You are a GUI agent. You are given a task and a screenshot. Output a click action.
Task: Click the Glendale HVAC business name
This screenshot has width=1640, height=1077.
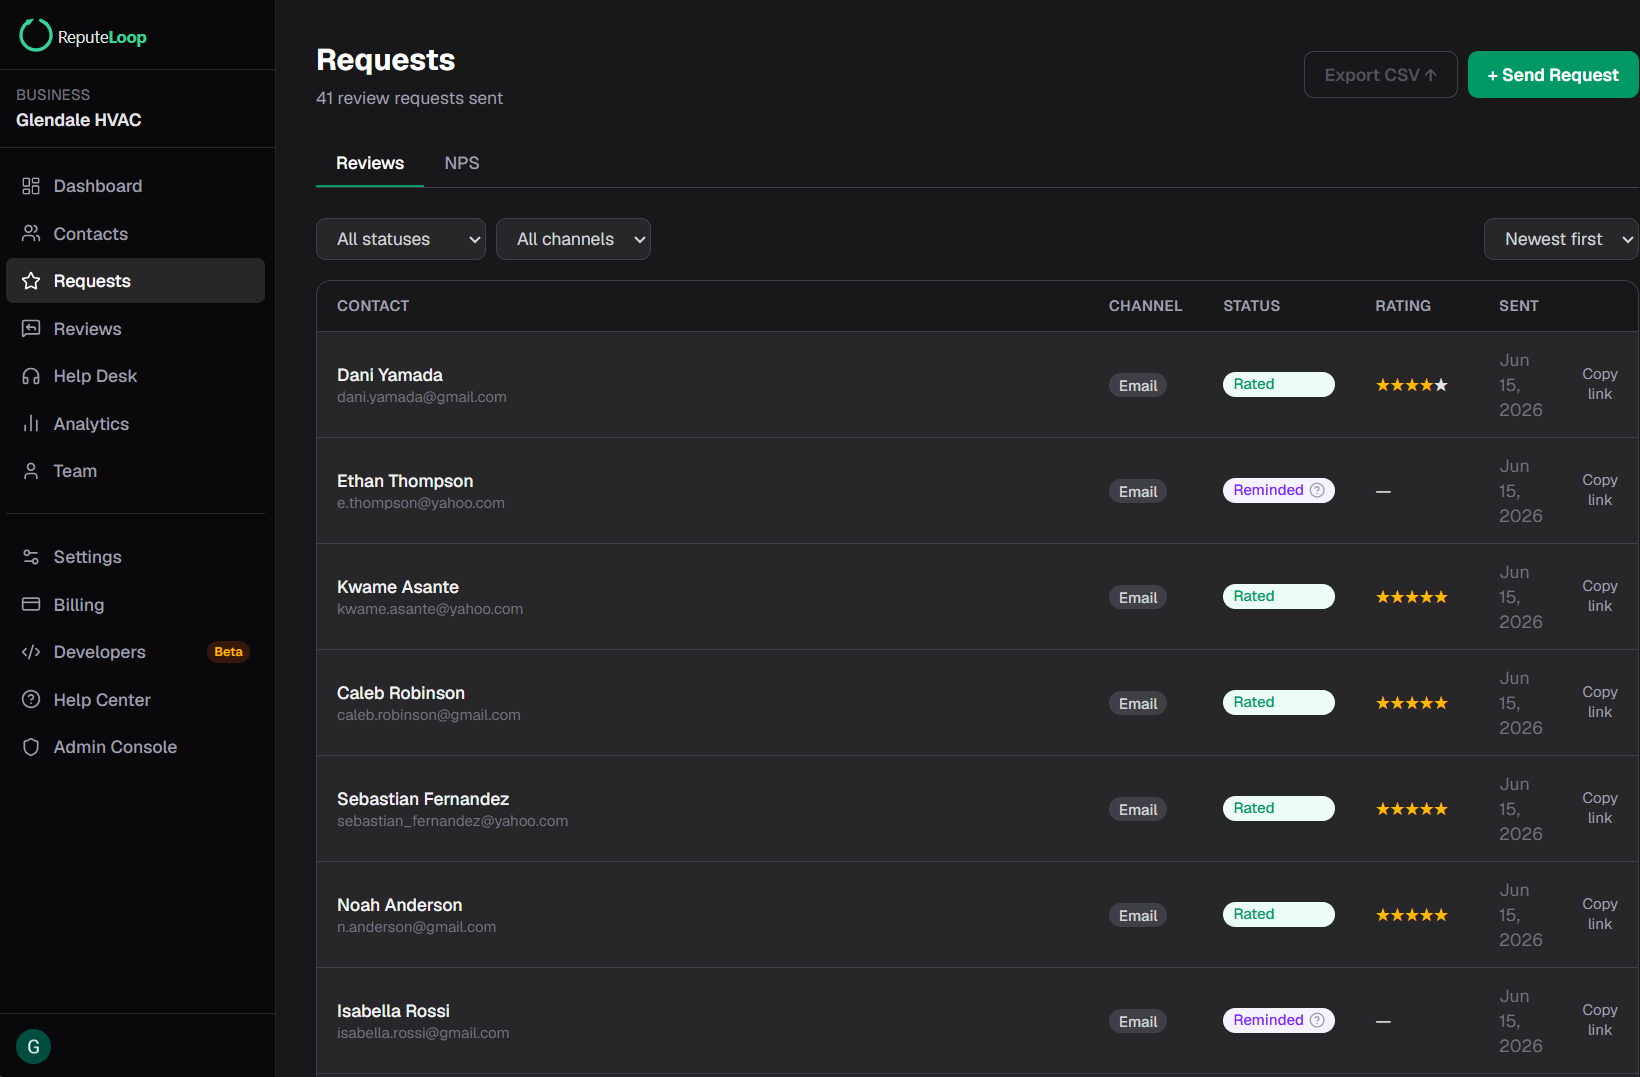click(79, 120)
